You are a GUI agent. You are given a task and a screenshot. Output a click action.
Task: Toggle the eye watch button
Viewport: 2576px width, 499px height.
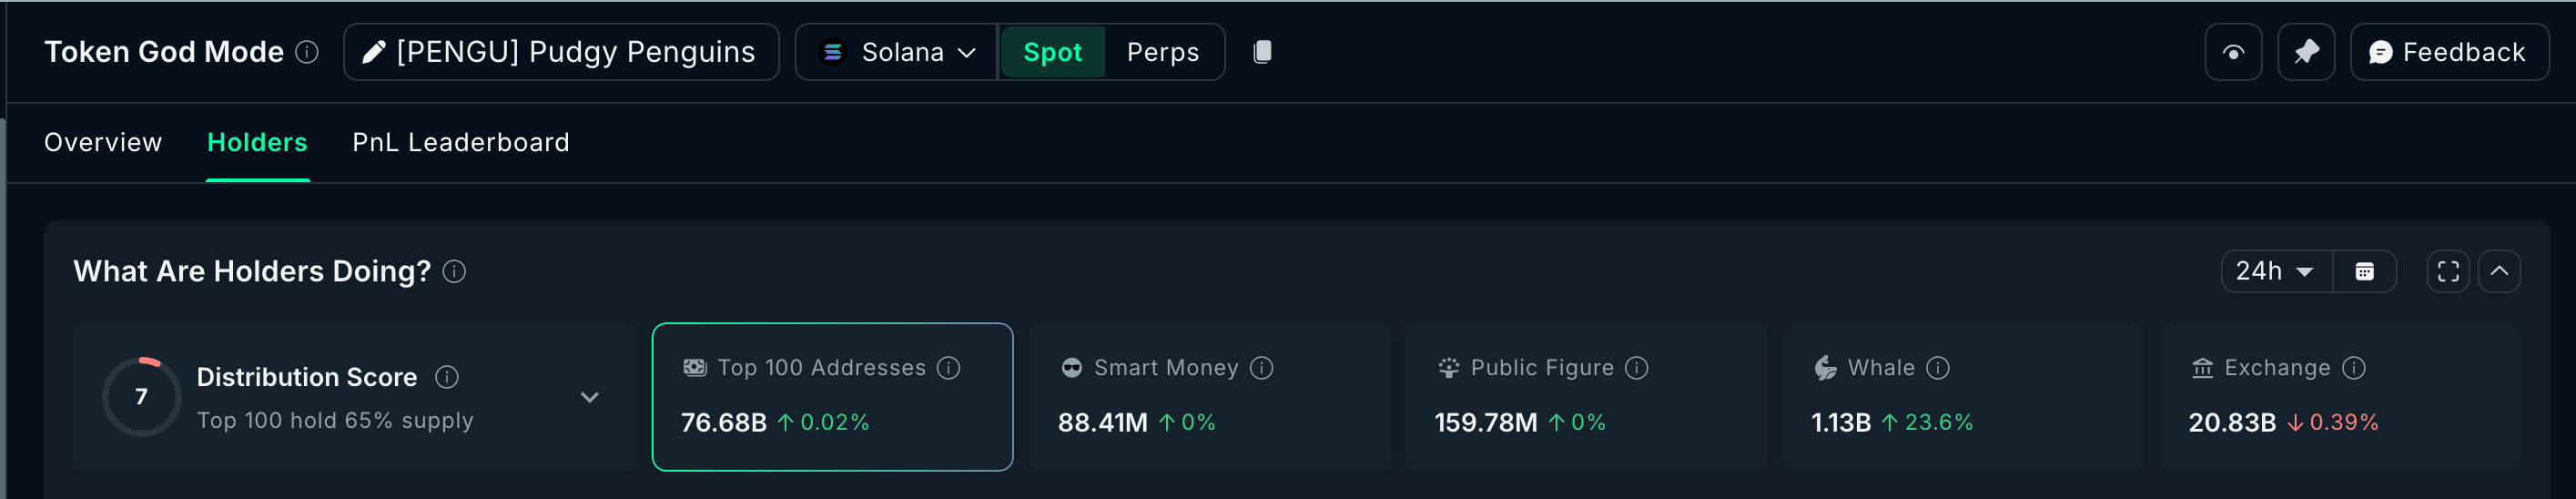pyautogui.click(x=2233, y=52)
